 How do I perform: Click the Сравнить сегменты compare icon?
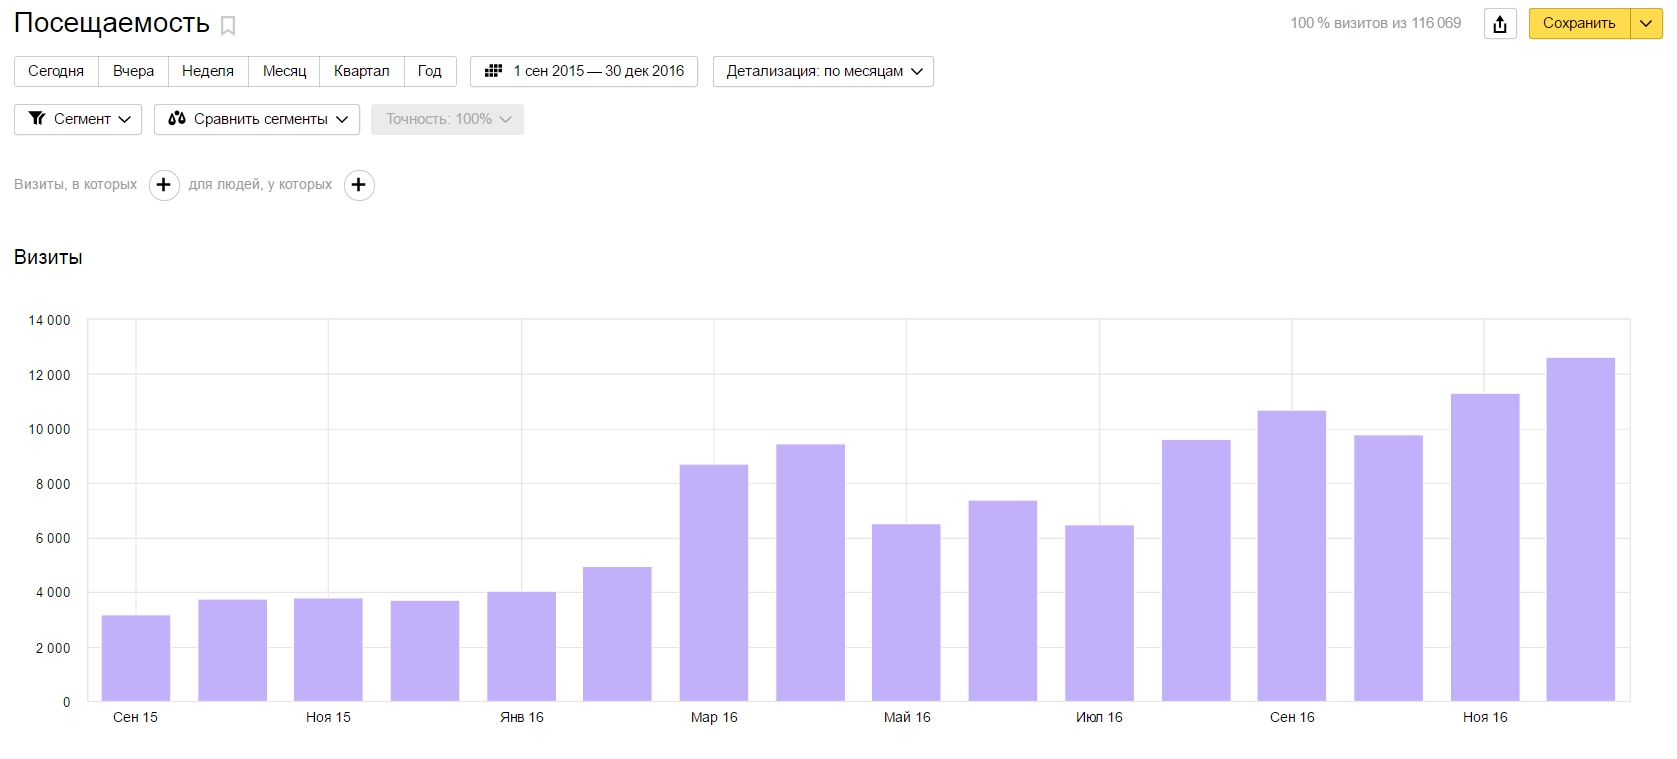(x=177, y=119)
